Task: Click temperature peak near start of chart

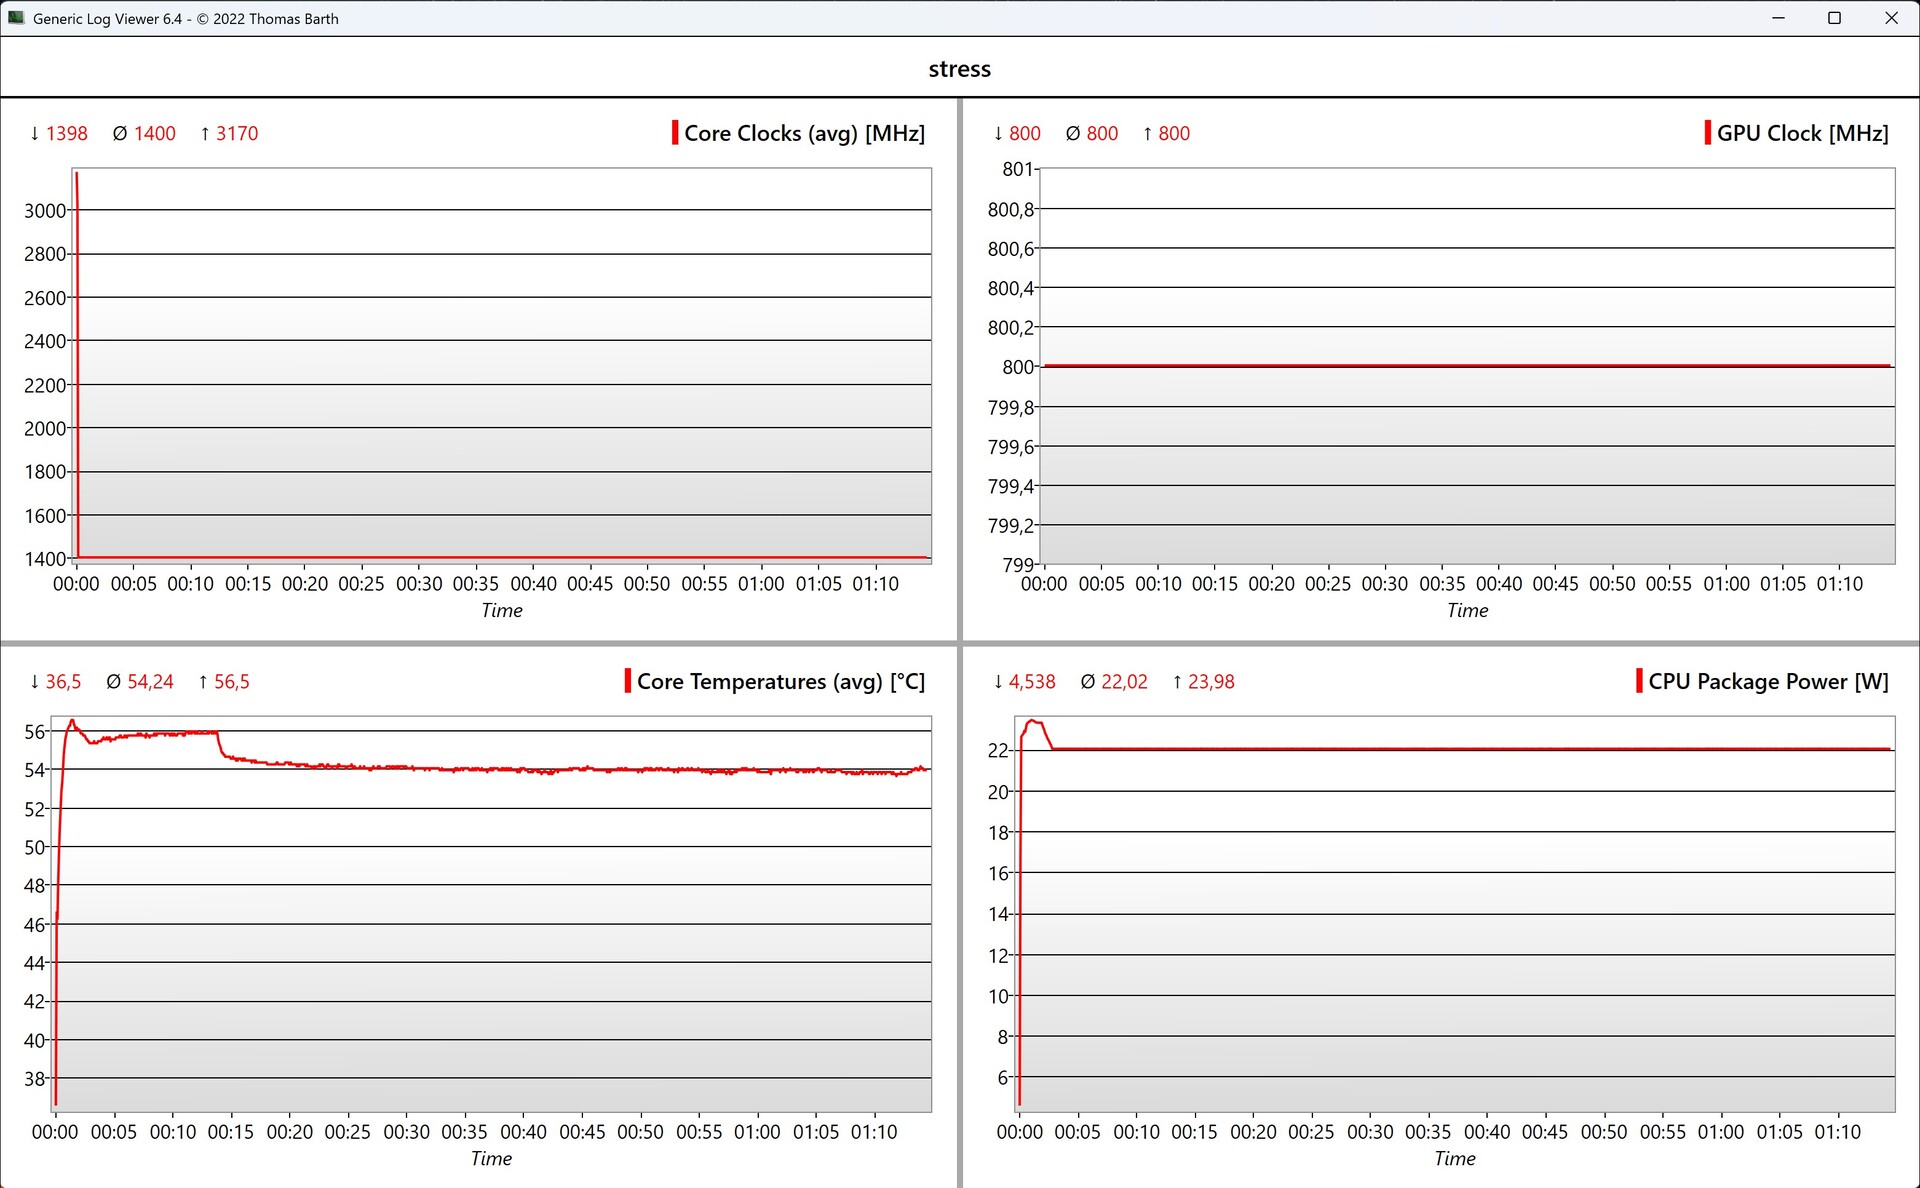Action: tap(71, 721)
